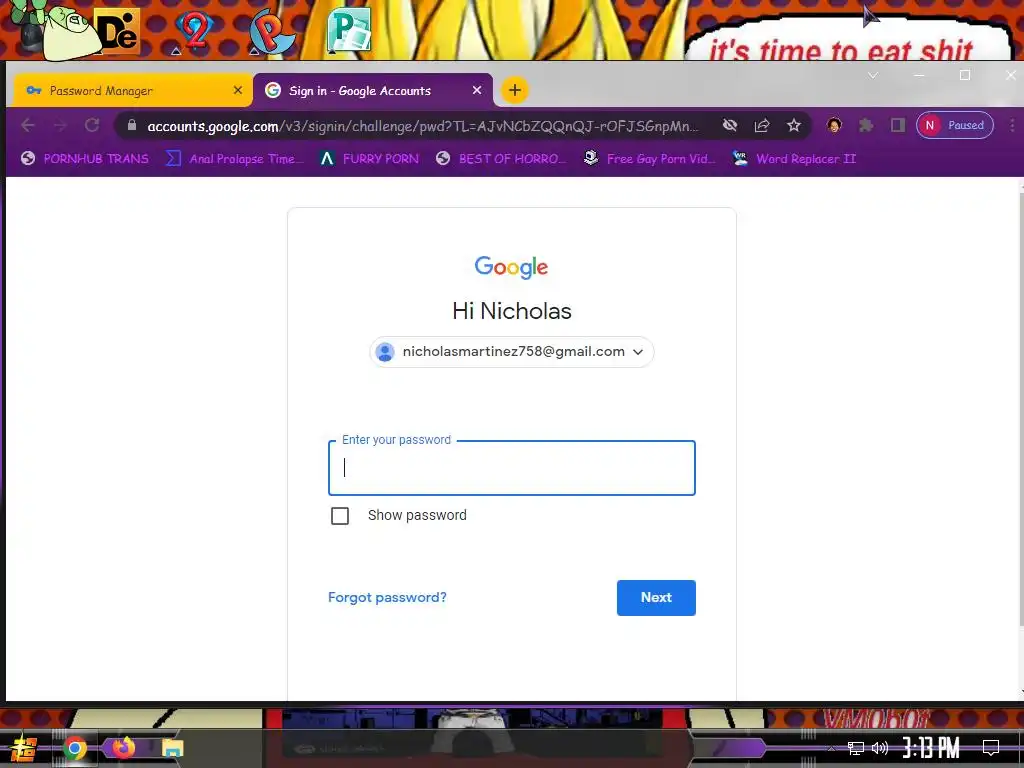This screenshot has width=1024, height=768.
Task: Click the Hi Nicholas heading
Action: click(511, 311)
